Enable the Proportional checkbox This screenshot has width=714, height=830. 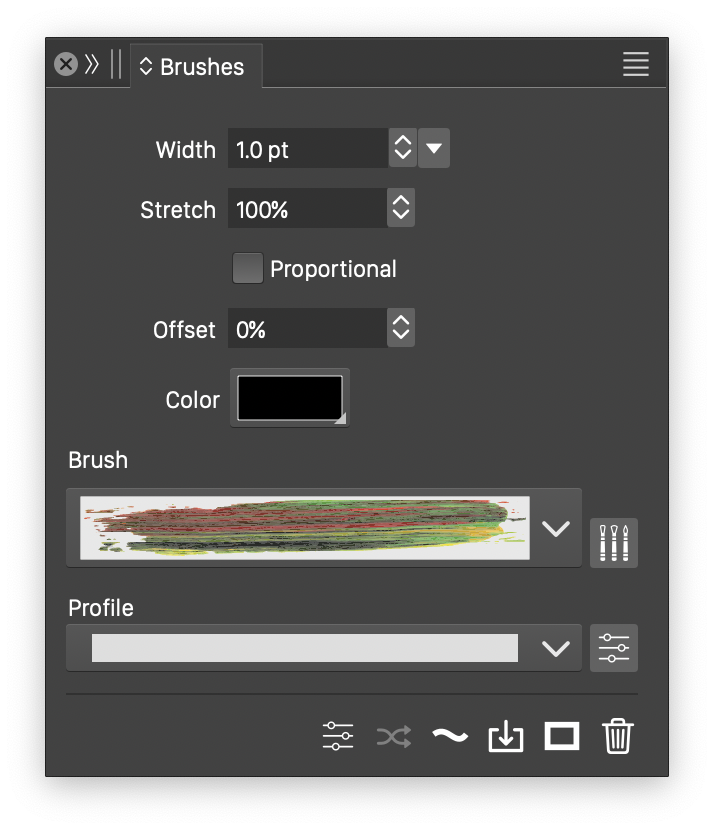click(x=248, y=269)
